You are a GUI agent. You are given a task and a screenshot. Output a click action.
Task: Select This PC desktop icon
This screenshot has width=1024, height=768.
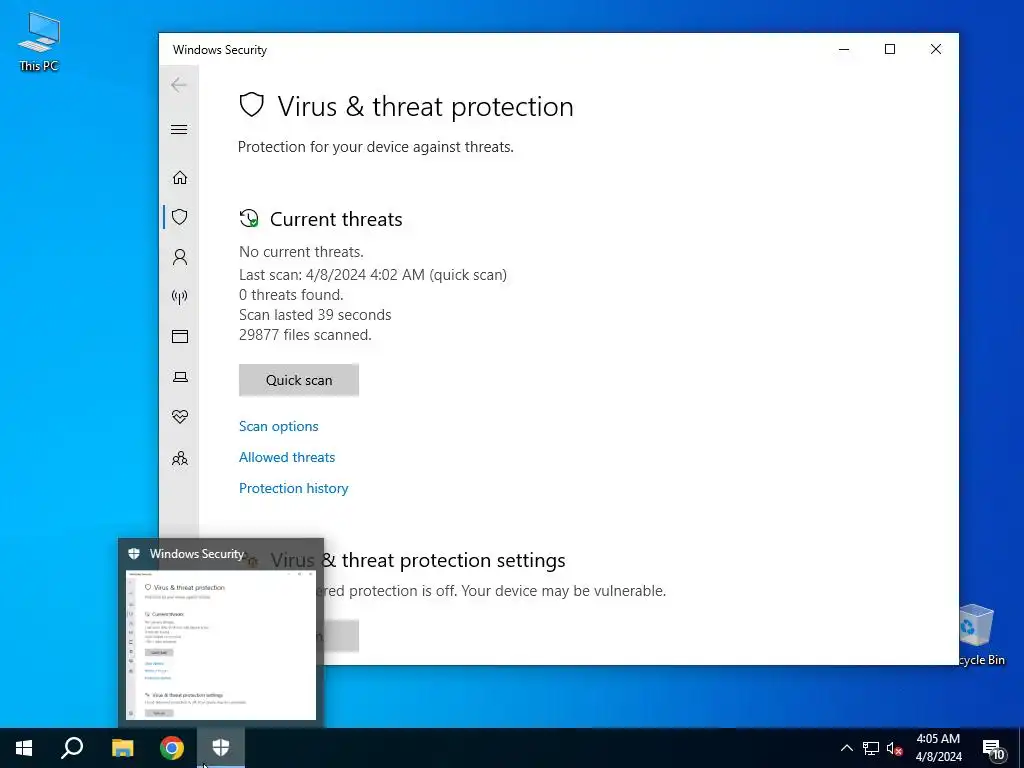tap(39, 42)
